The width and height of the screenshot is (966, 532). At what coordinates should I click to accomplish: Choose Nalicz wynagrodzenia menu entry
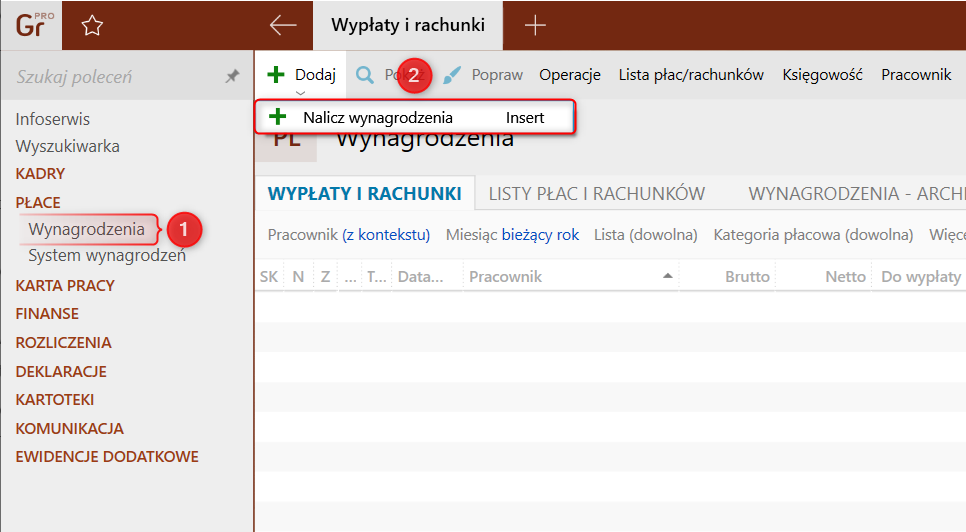click(x=416, y=117)
